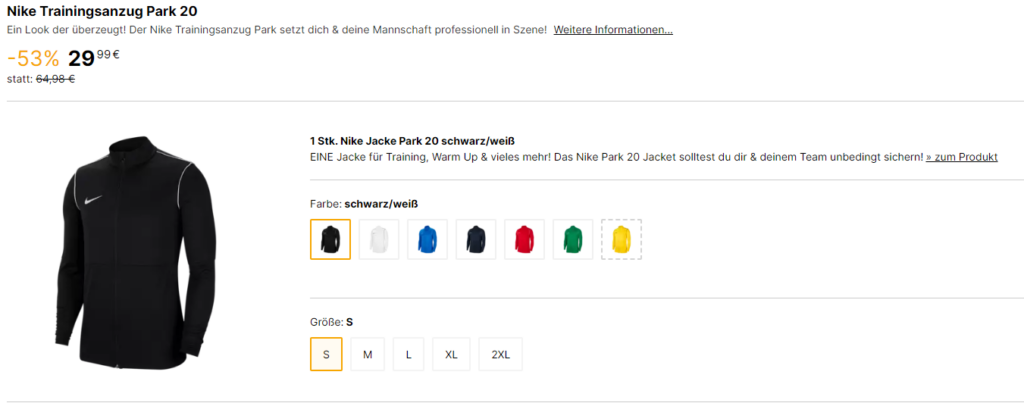1024x403 pixels.
Task: Select the dark navy jacket swatch
Action: [476, 239]
